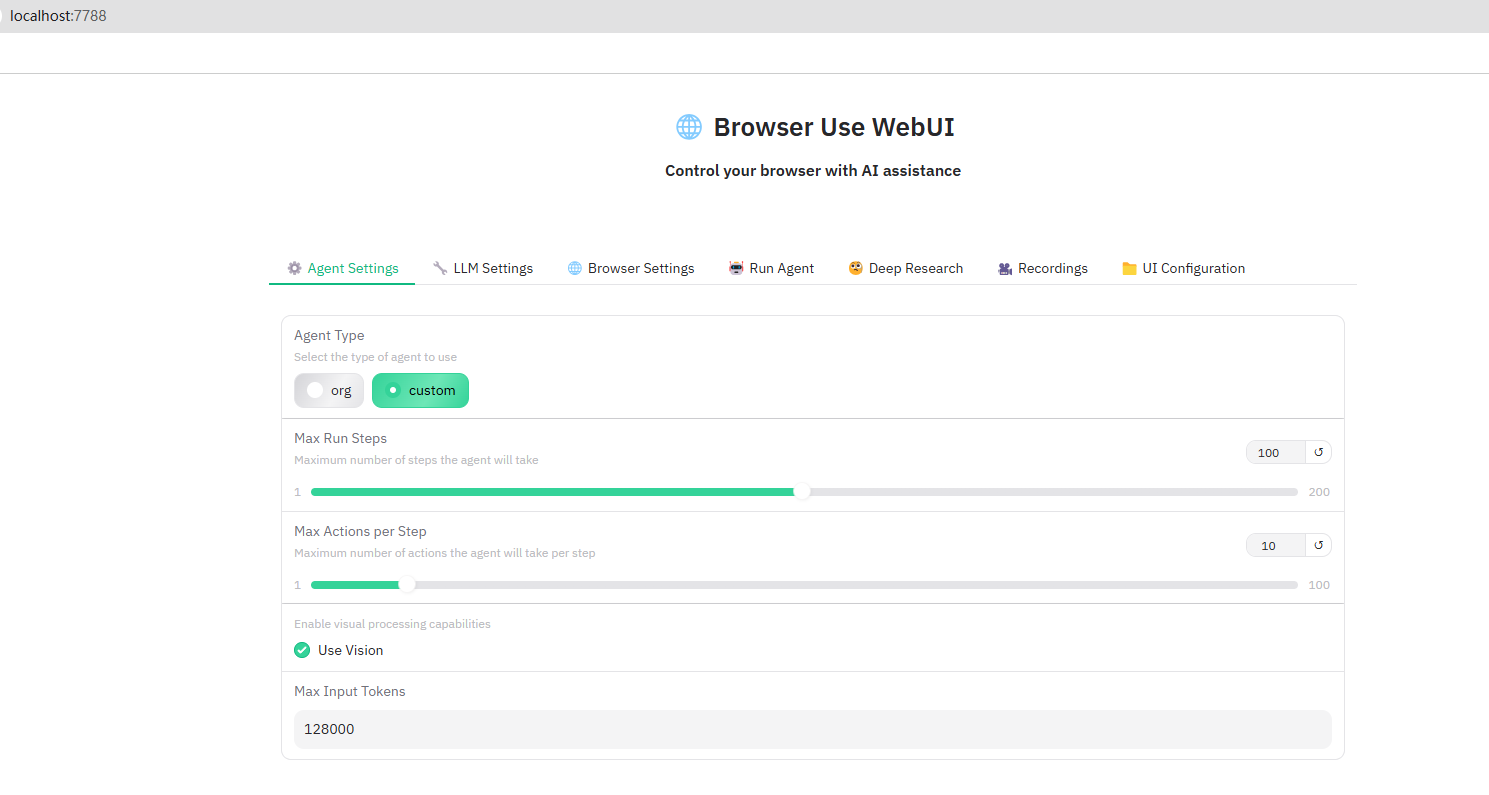
Task: Select the custom agent type
Action: tap(420, 390)
